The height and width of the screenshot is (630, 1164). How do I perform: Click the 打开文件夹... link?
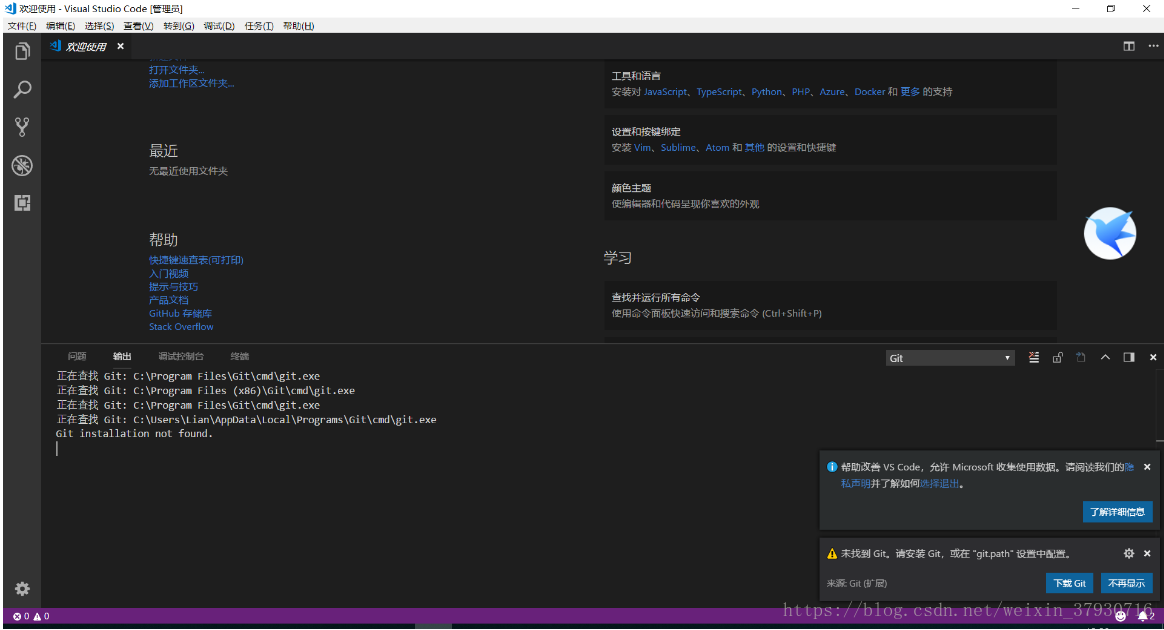[176, 70]
